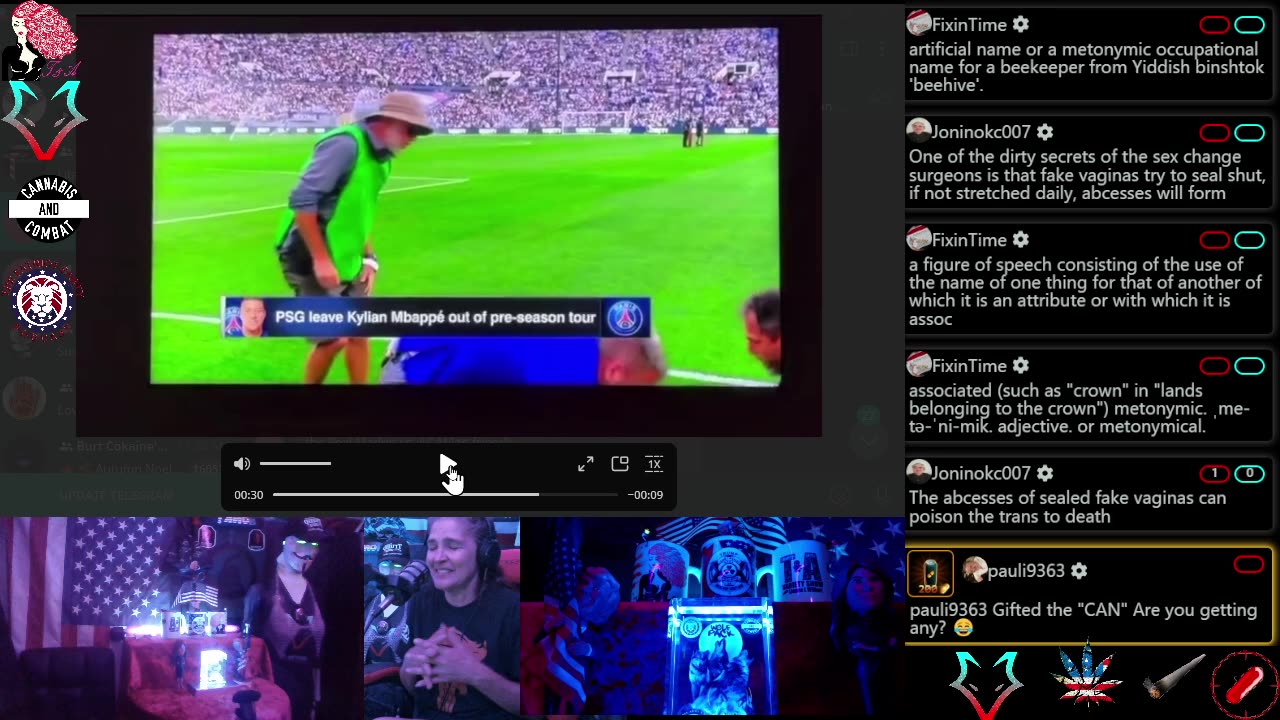Open gear on FixinTime's figure of speech message
Screen dimensions: 1280x720
[x=1020, y=240]
